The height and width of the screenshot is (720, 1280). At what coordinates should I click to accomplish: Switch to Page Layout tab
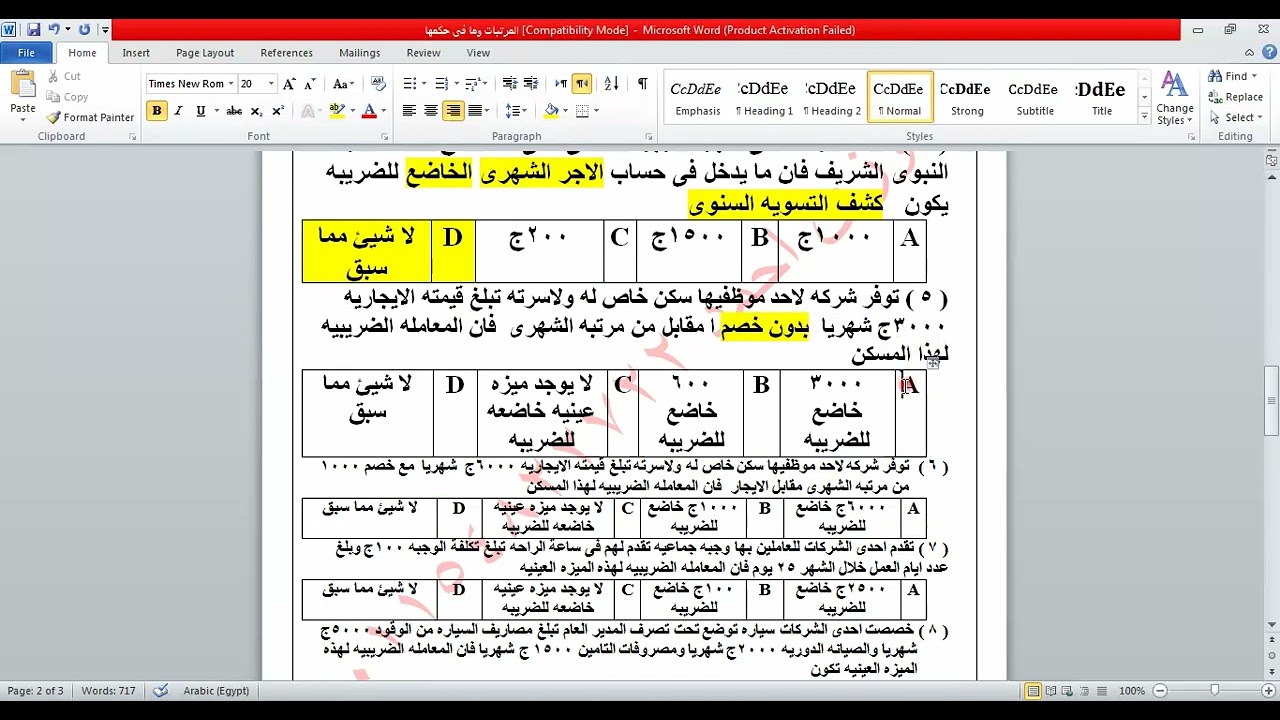[205, 53]
